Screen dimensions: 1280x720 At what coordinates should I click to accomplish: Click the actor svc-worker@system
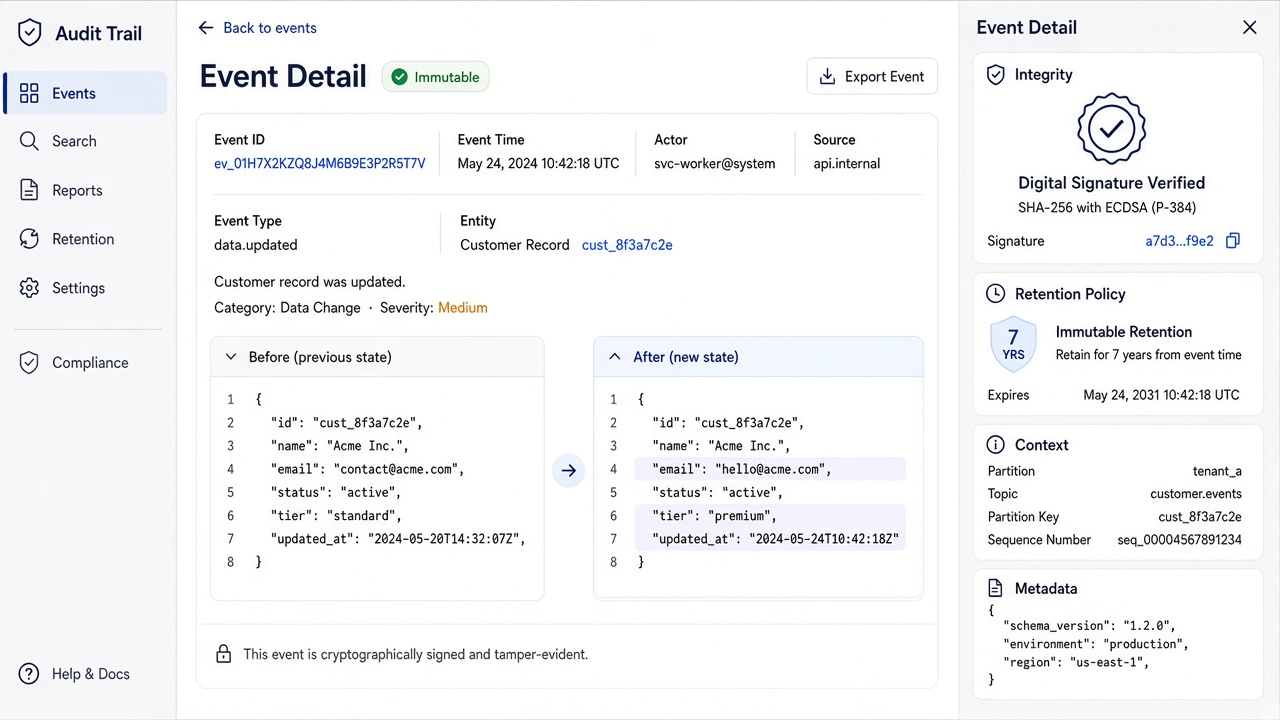[715, 164]
